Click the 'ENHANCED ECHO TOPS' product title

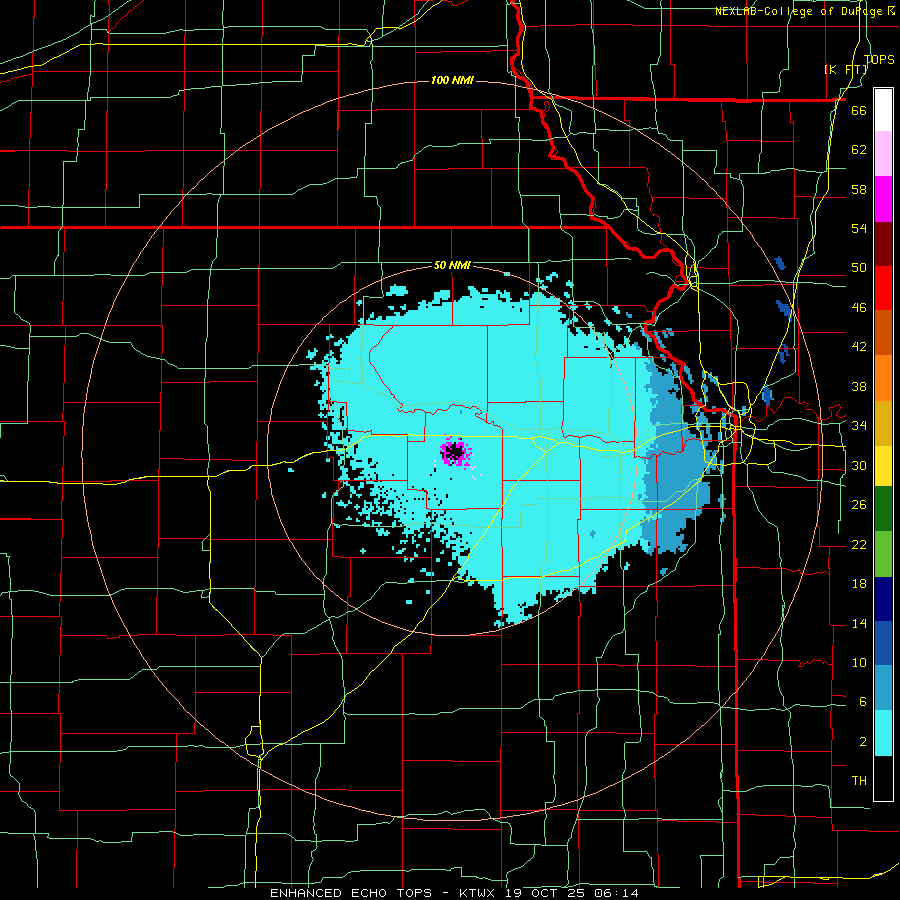(x=351, y=893)
